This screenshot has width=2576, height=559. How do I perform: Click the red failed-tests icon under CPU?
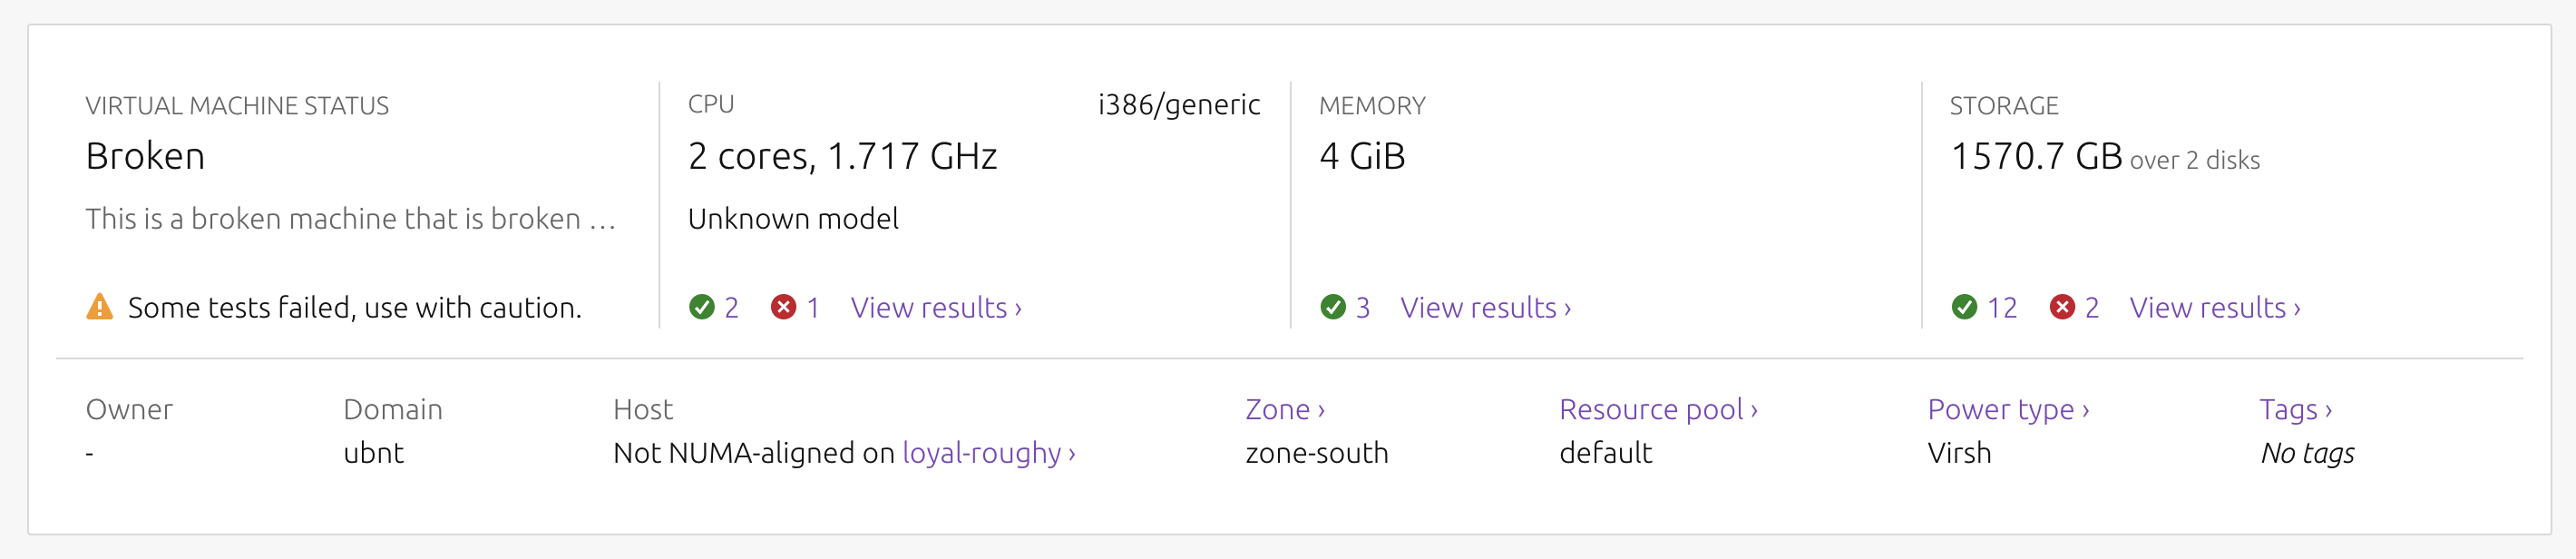784,307
